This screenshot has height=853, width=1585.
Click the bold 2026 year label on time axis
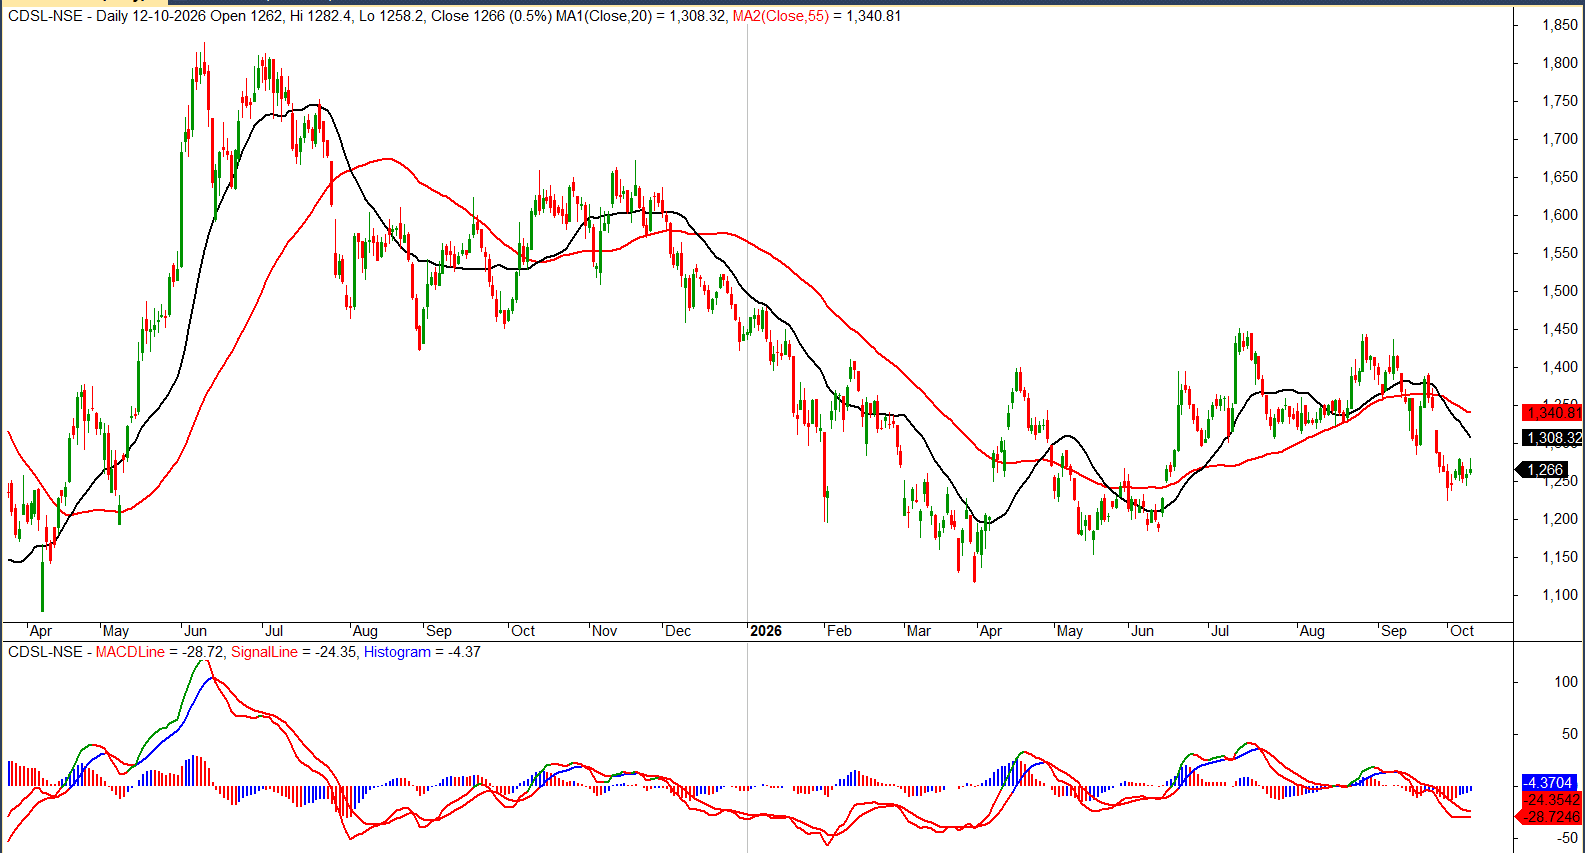click(x=766, y=631)
